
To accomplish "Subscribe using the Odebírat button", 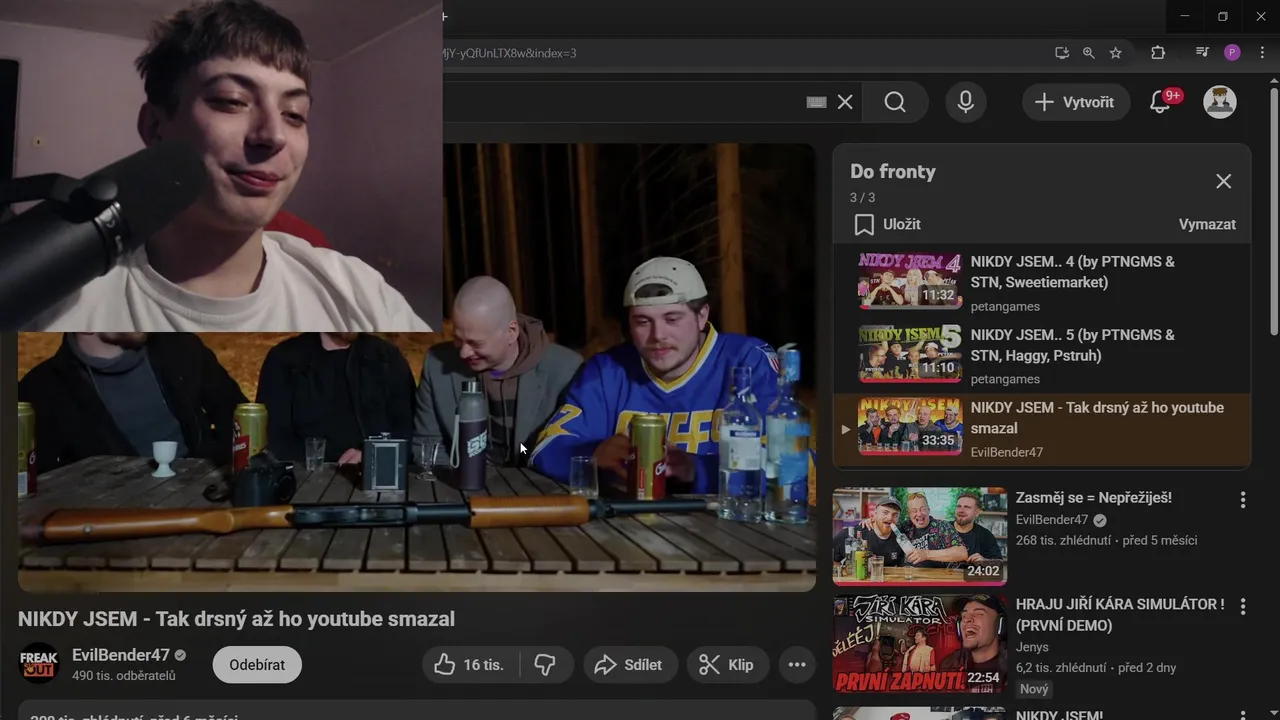I will (257, 665).
